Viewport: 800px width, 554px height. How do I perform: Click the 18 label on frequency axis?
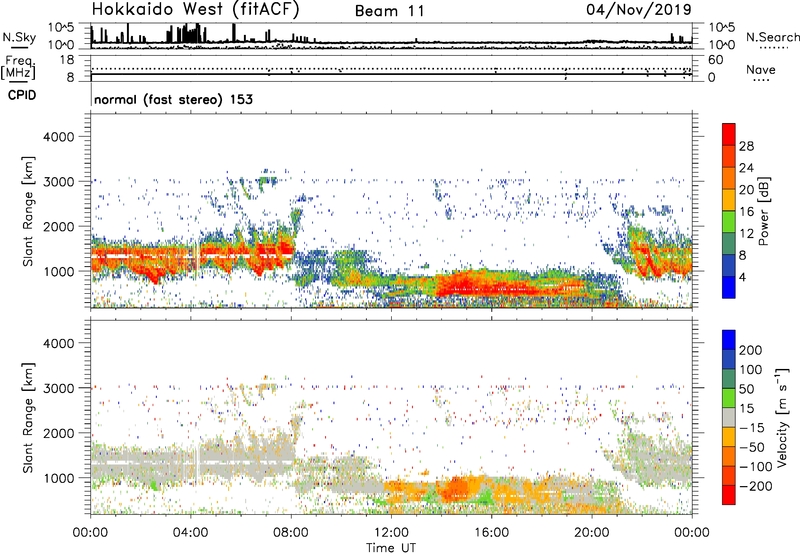(67, 60)
